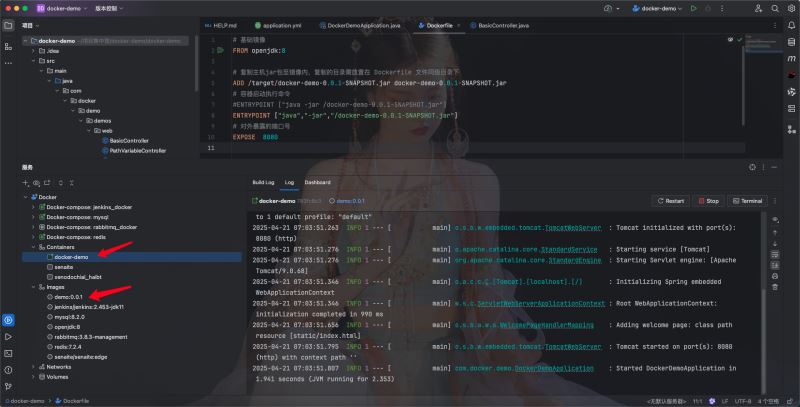Select the redis:7.2.4 image
The image size is (800, 407).
[67, 347]
